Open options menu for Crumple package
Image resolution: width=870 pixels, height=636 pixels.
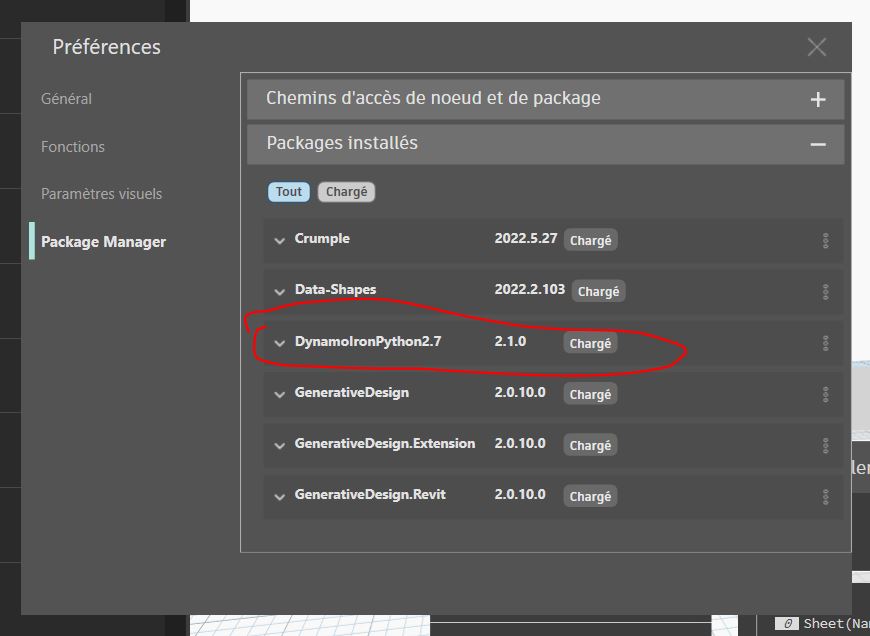point(825,240)
